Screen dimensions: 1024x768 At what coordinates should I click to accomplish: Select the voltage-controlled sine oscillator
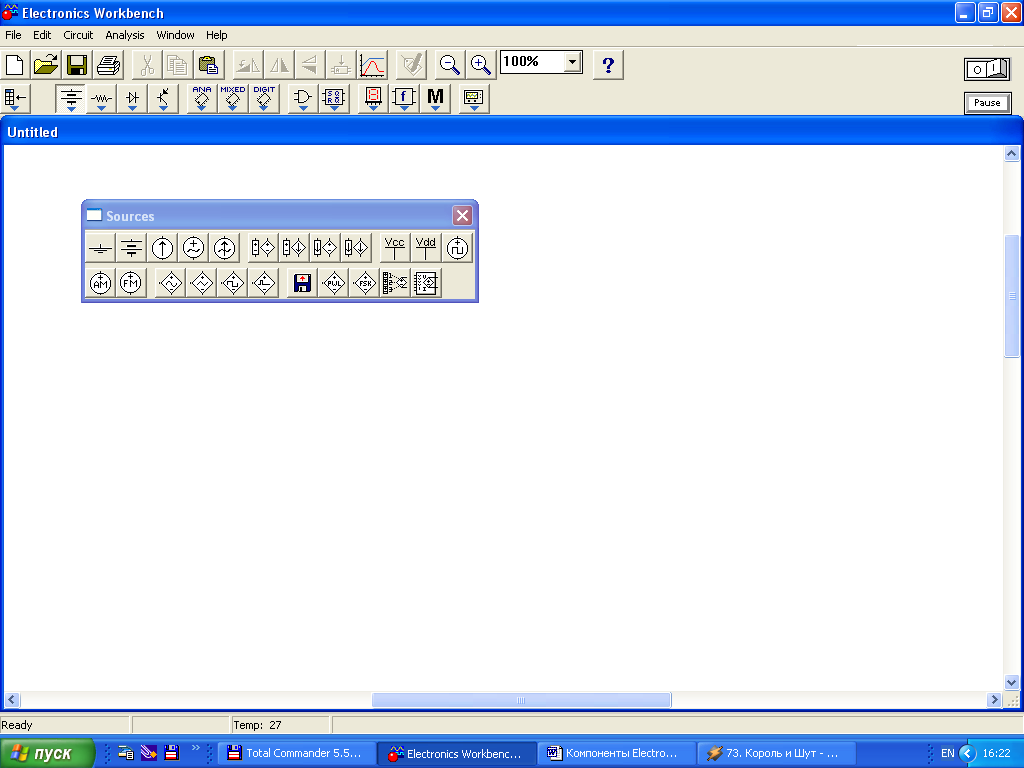click(x=171, y=283)
